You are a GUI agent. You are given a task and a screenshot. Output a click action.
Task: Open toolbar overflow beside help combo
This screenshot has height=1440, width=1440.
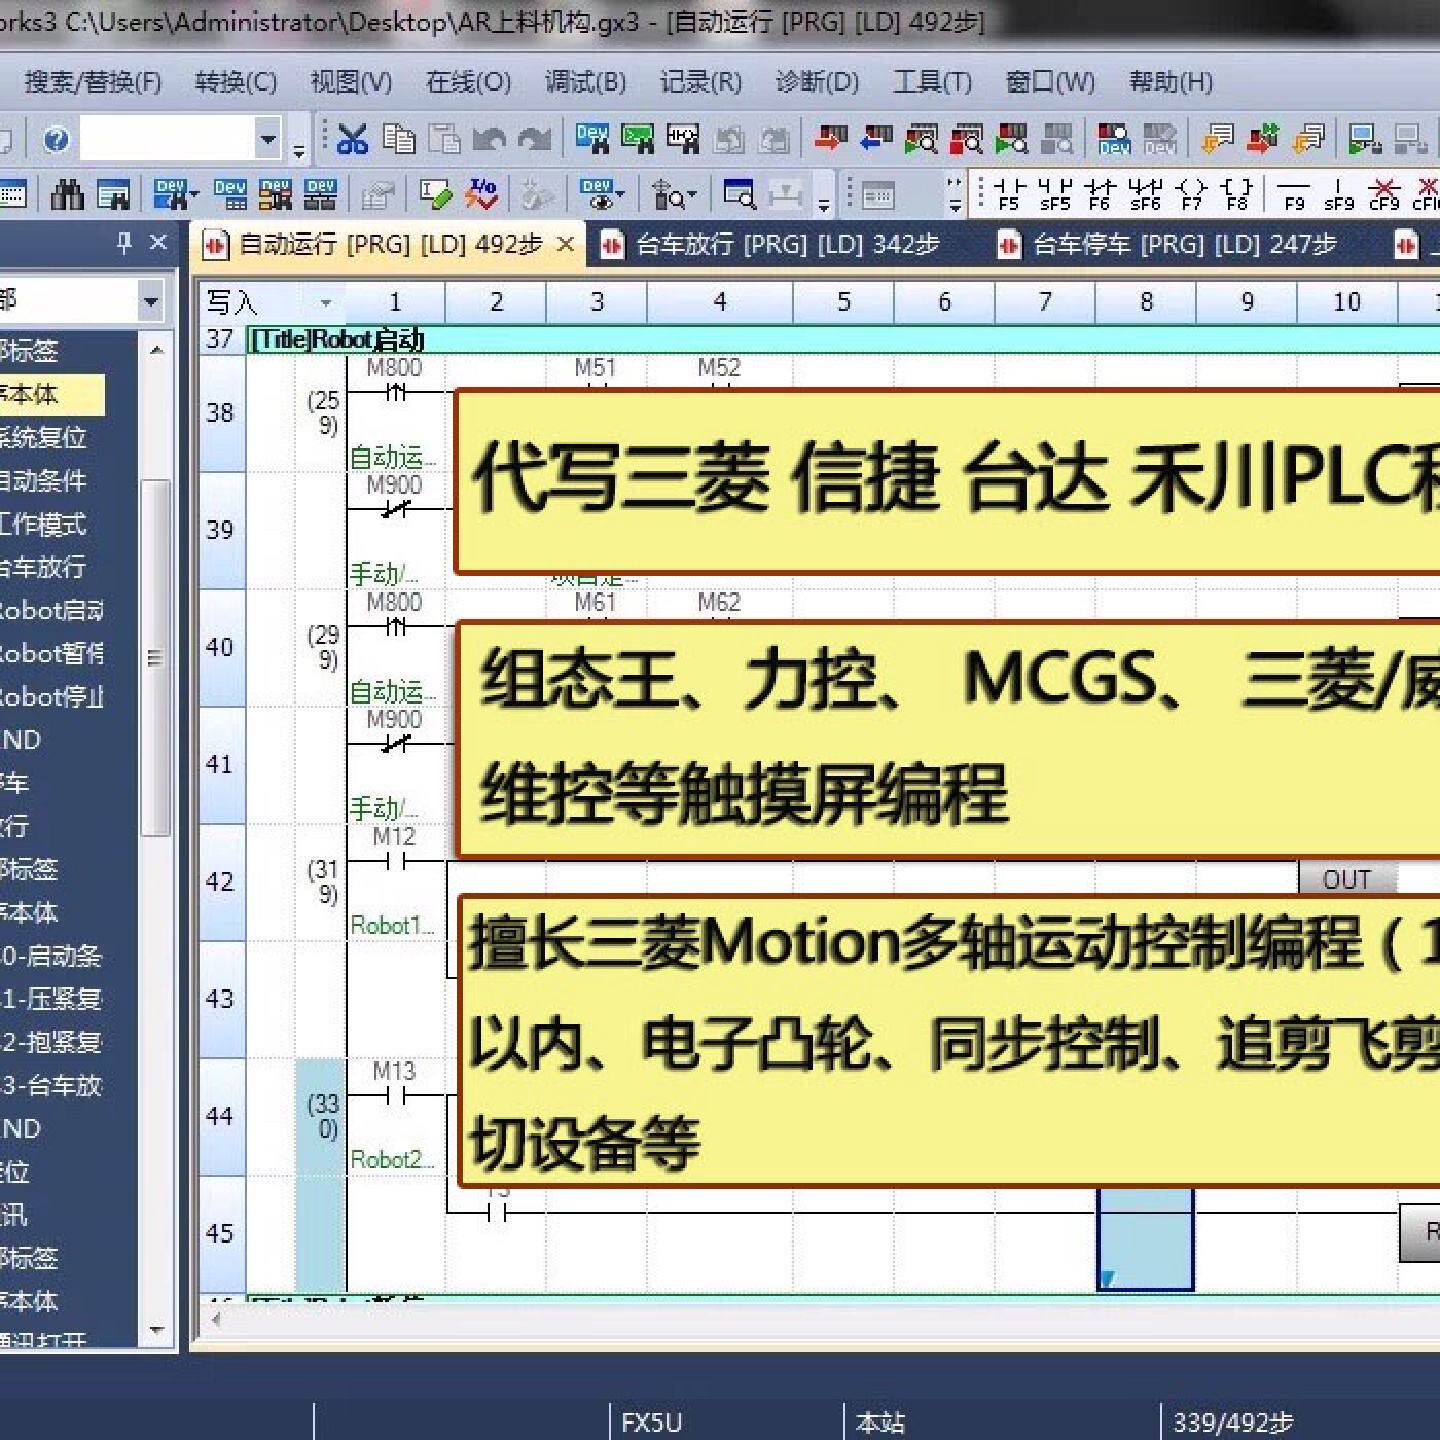click(298, 150)
